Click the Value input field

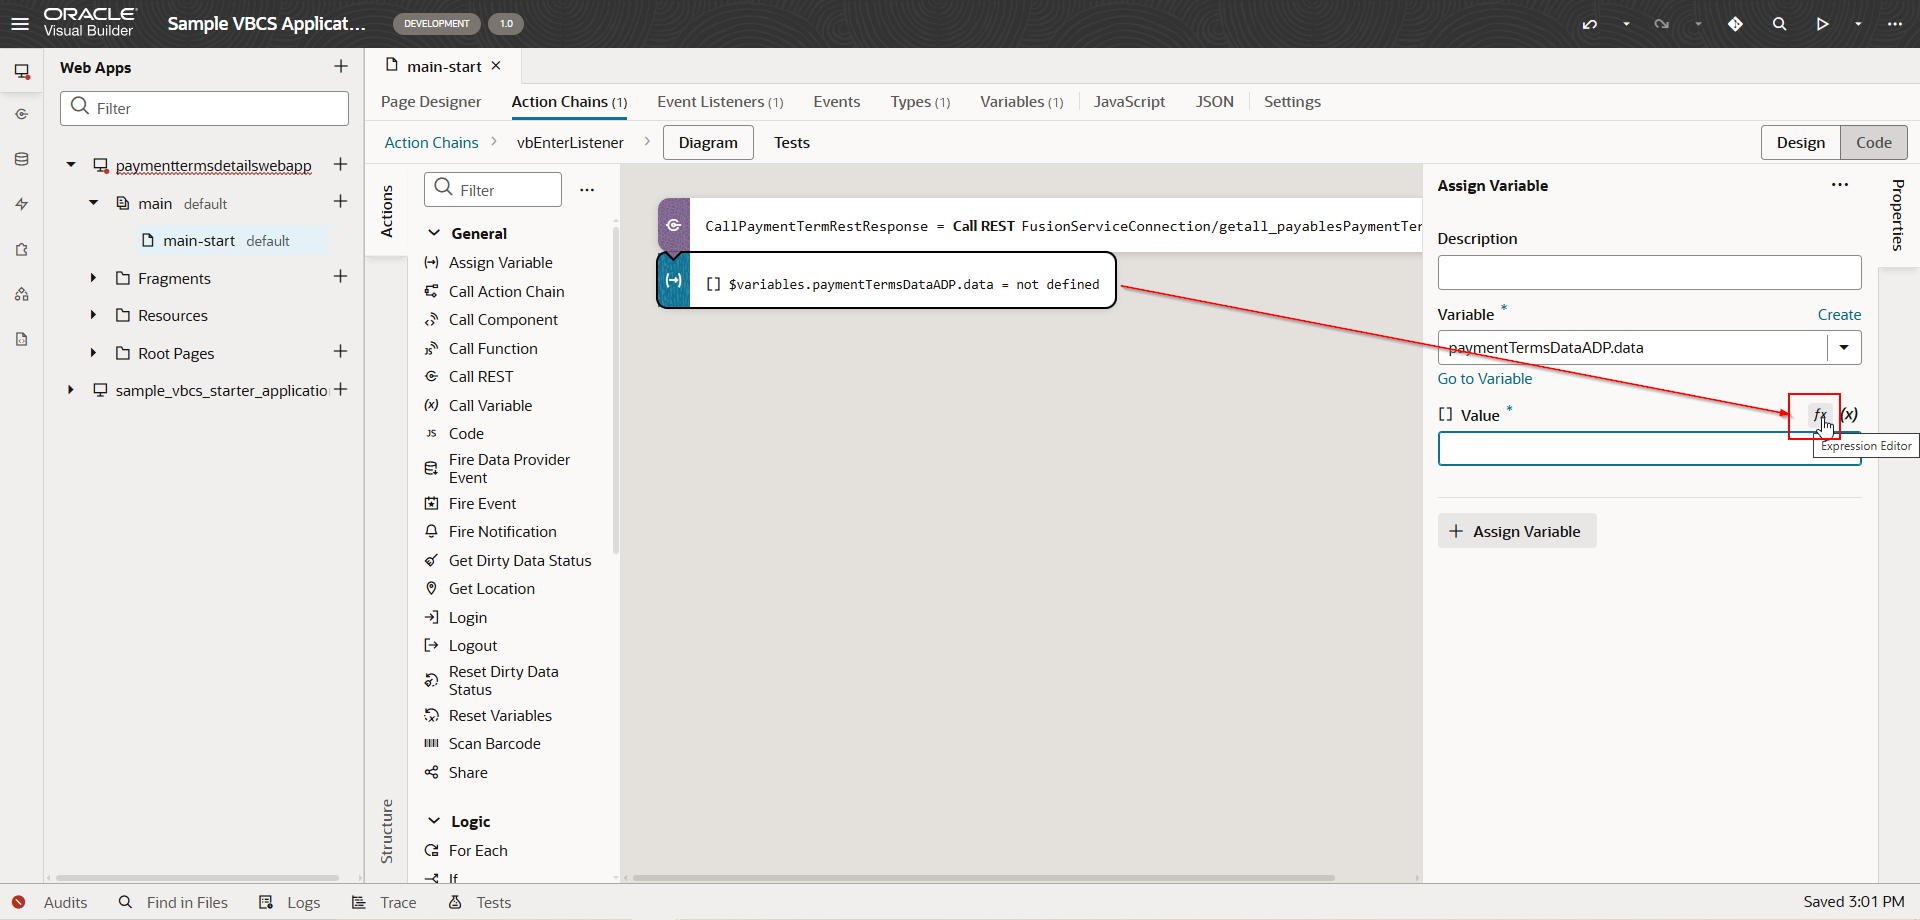[1649, 448]
